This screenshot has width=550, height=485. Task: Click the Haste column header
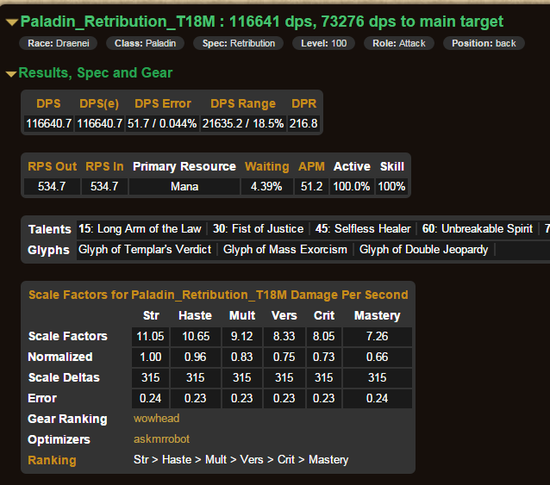tap(195, 316)
